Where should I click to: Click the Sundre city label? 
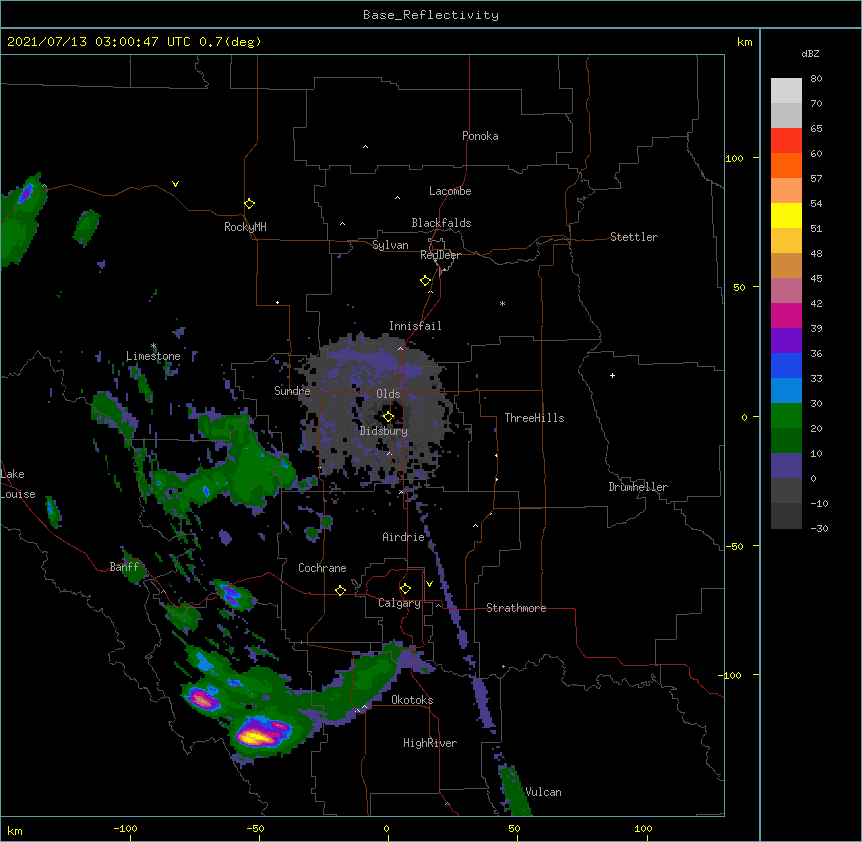(292, 391)
